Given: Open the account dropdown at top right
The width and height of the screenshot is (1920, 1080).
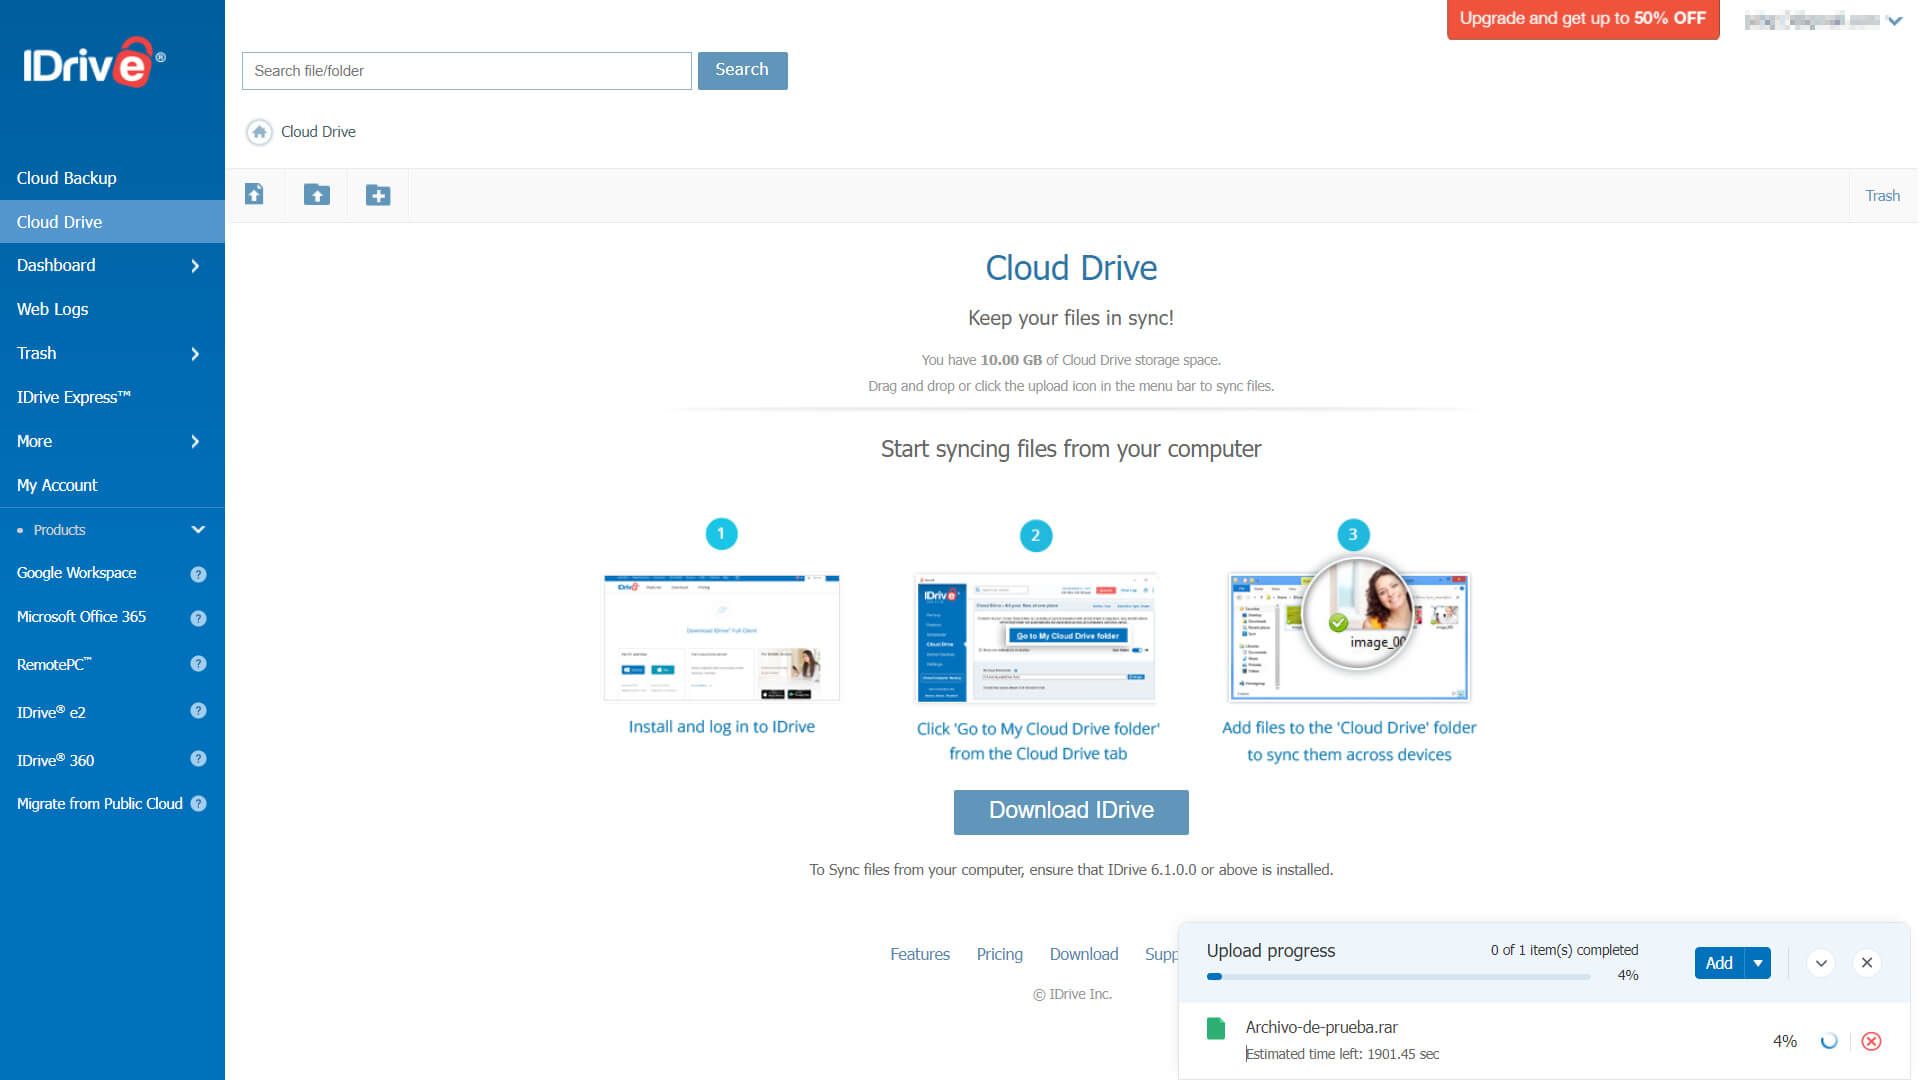Looking at the screenshot, I should 1894,20.
